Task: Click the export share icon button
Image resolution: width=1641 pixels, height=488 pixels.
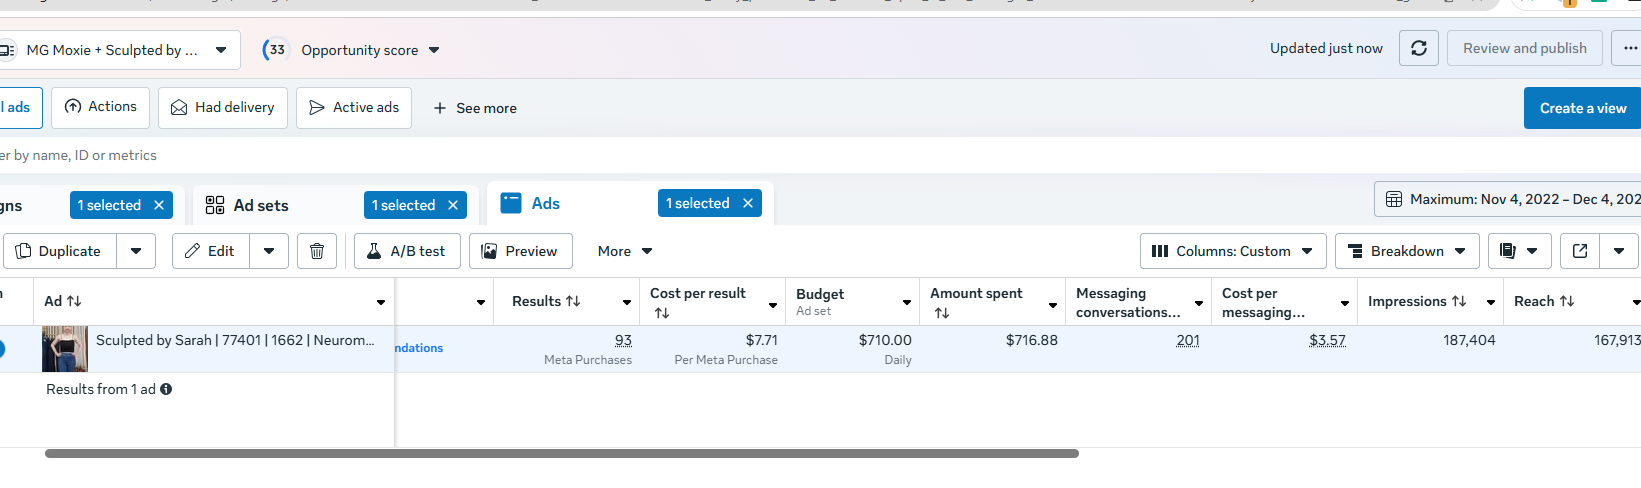Action: pos(1580,251)
